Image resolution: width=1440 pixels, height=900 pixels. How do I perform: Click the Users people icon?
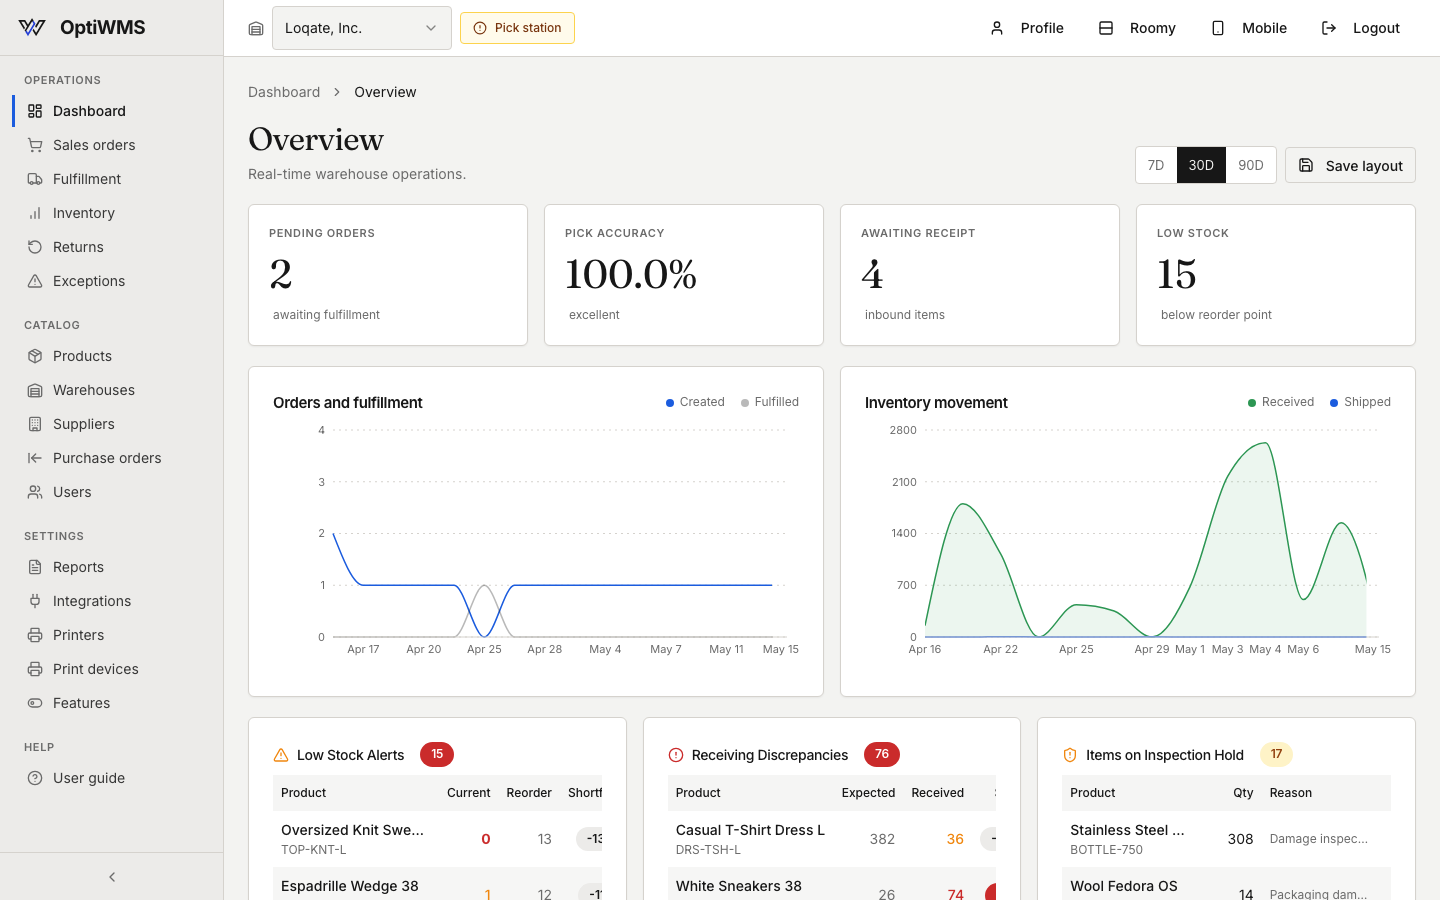pyautogui.click(x=35, y=492)
